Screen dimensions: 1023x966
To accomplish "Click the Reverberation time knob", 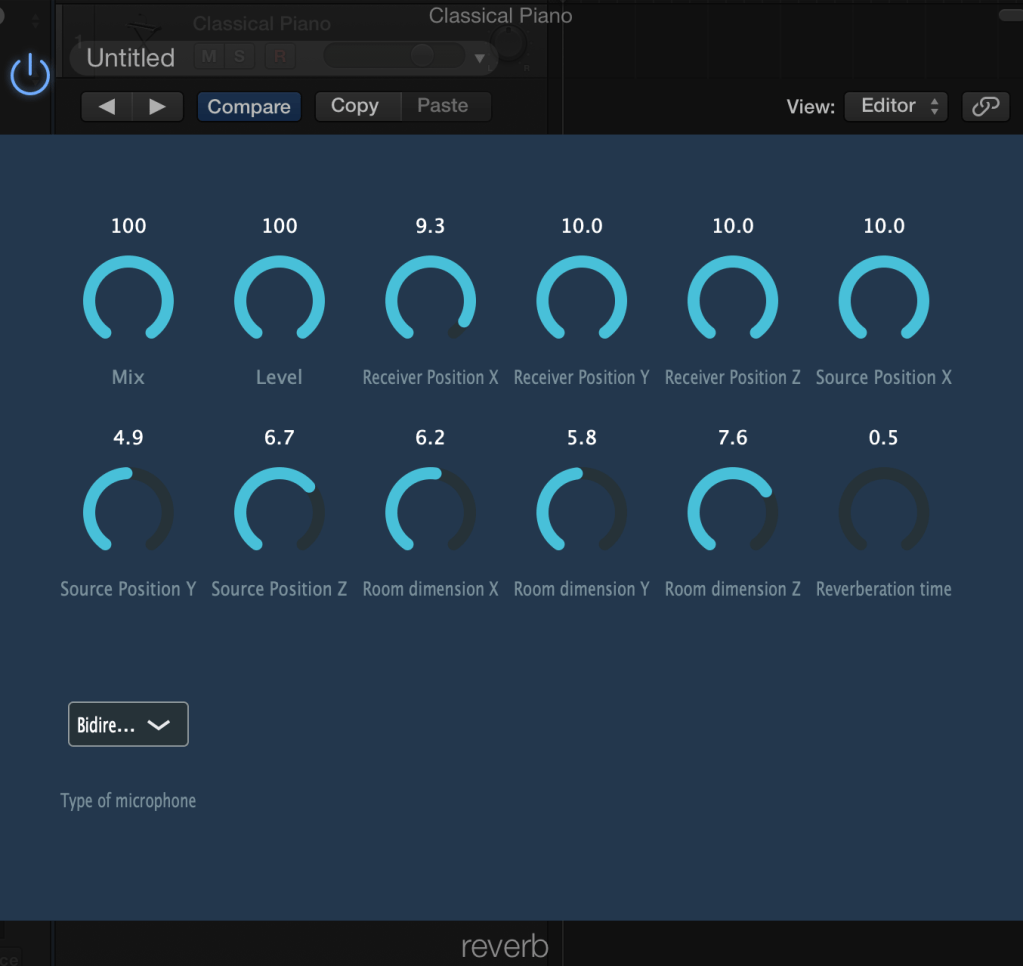I will pos(884,512).
